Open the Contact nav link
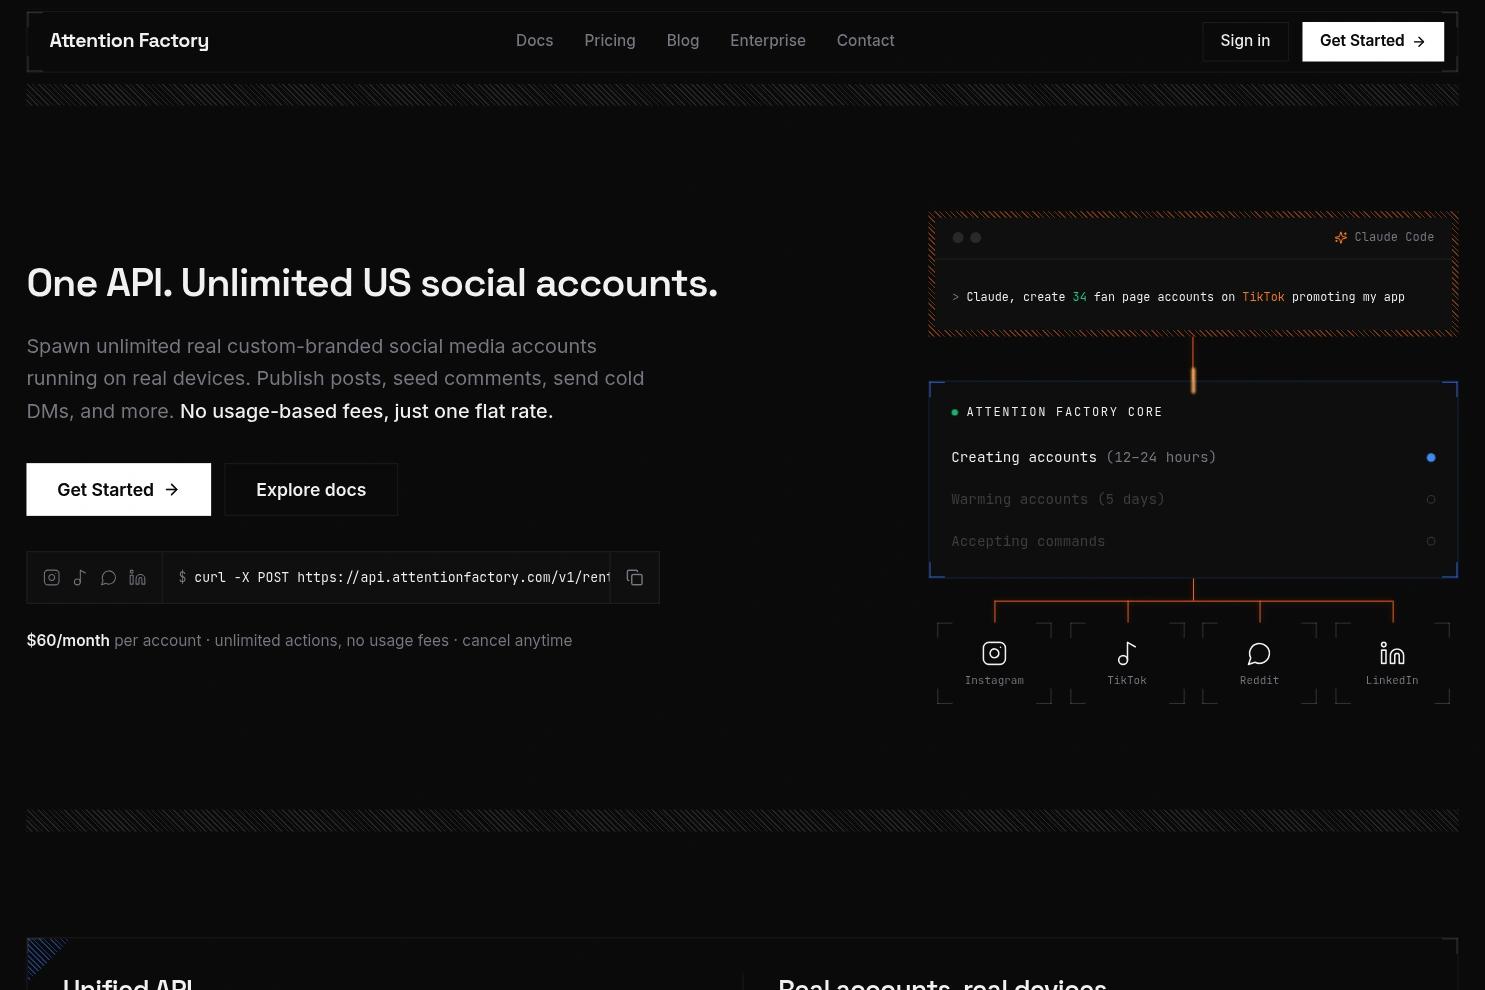The image size is (1485, 990). pyautogui.click(x=866, y=41)
